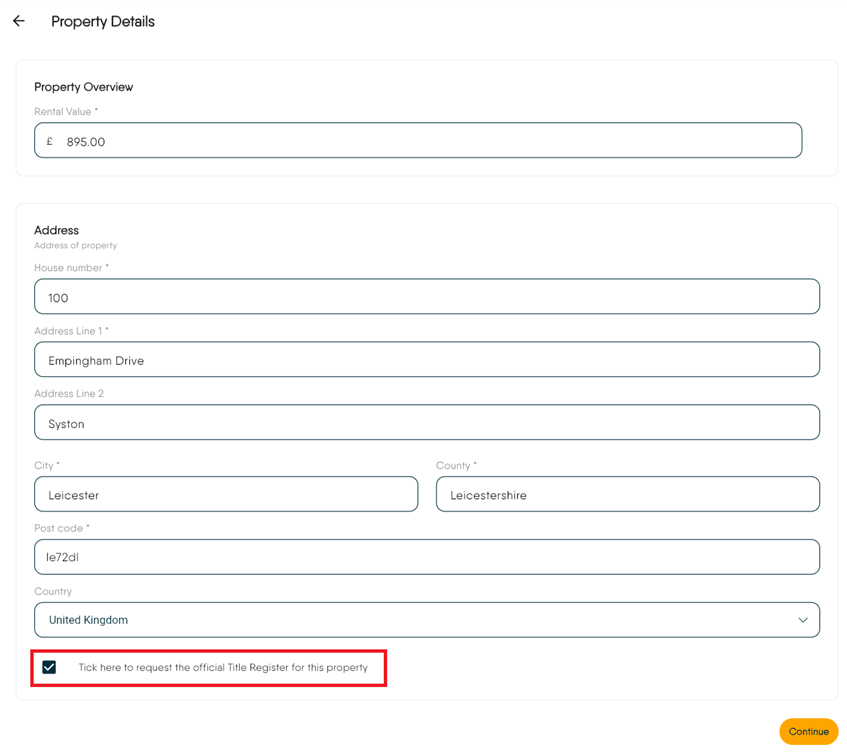
Task: Click the House number input field
Action: [426, 297]
